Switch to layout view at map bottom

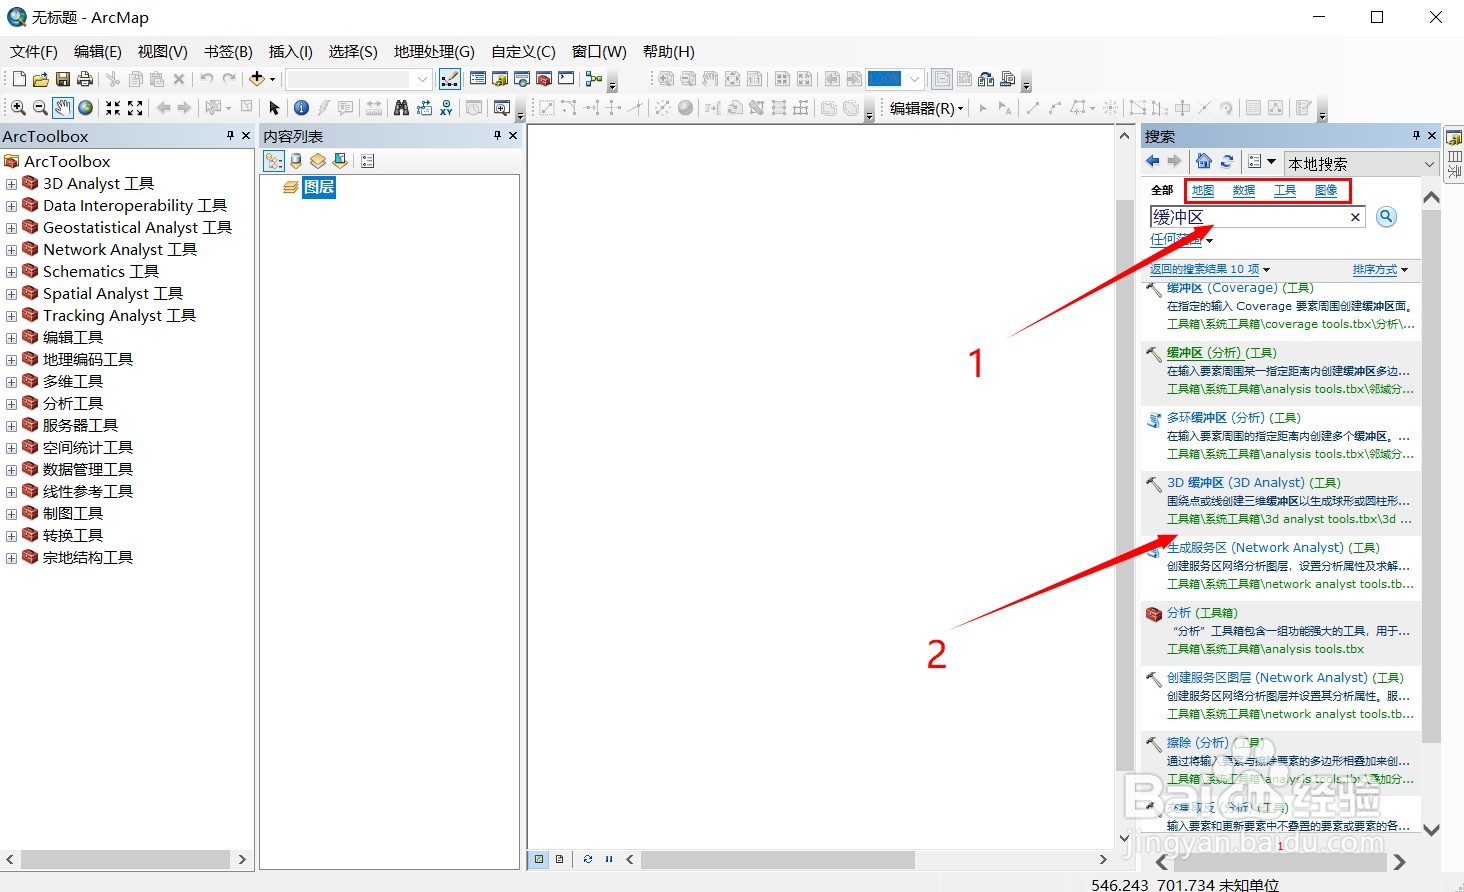tap(559, 859)
